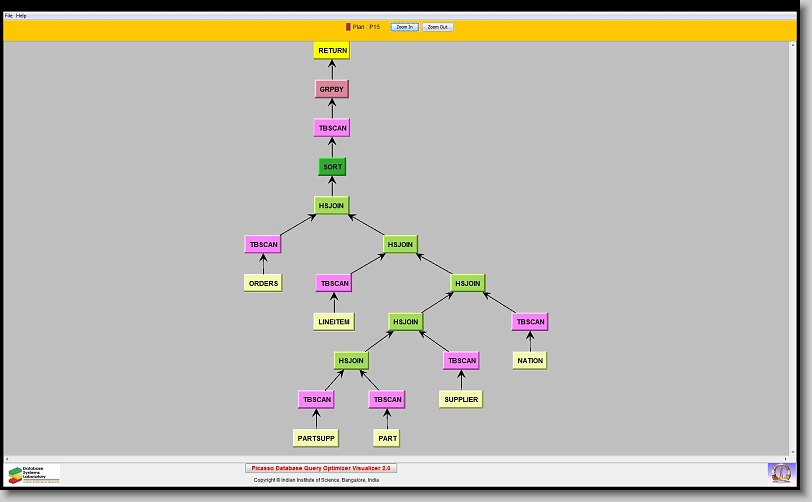
Task: Click the ORDERS table node
Action: click(x=263, y=283)
